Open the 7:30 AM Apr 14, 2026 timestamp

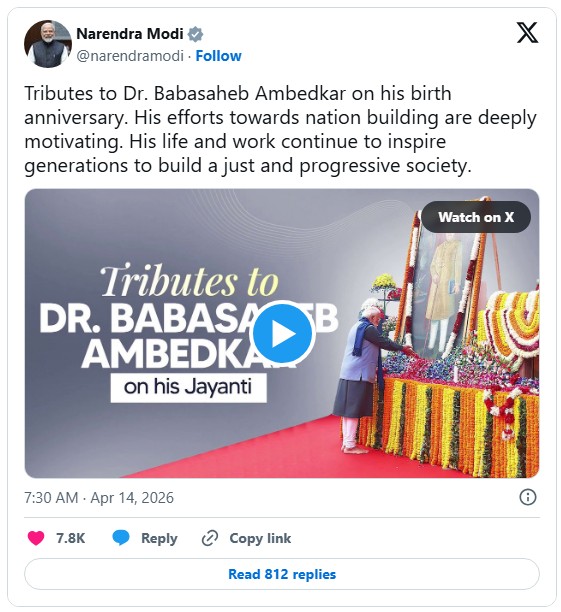[x=99, y=498]
